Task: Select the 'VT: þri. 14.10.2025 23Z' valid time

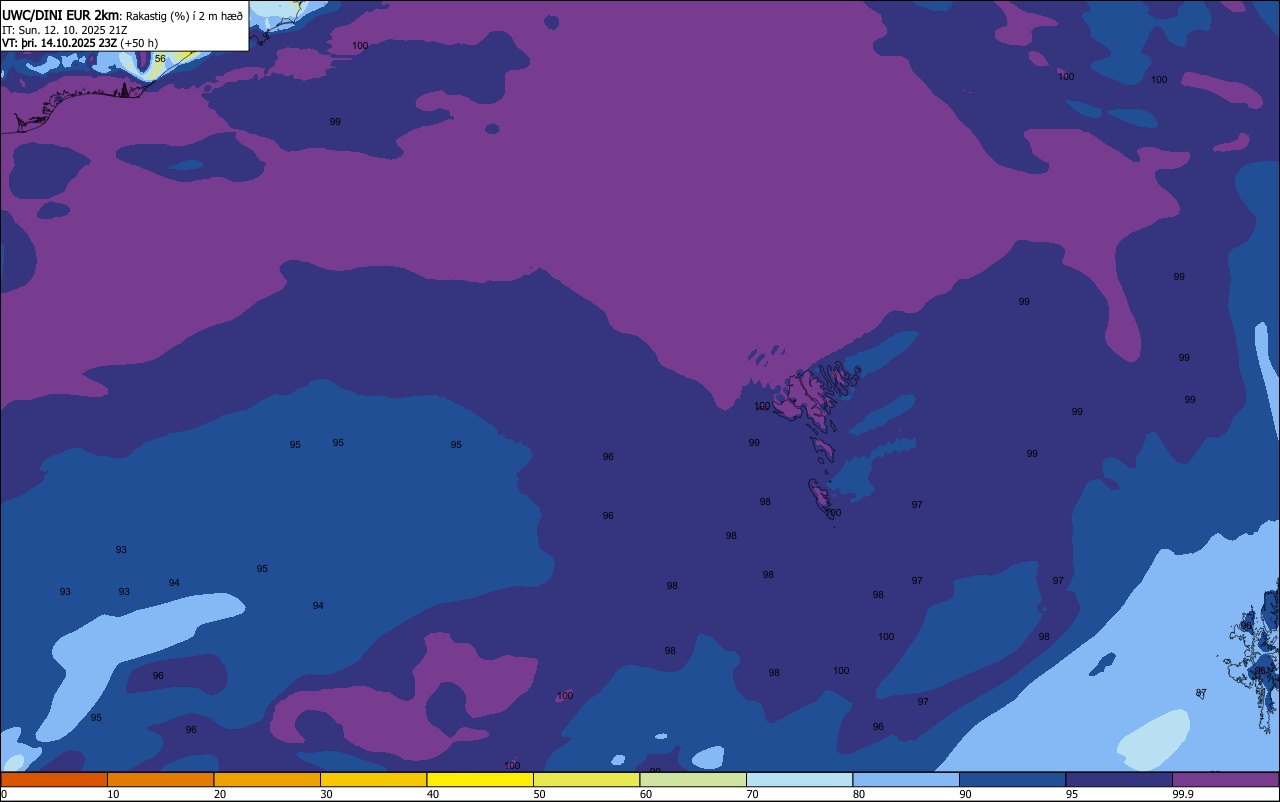Action: pos(60,43)
